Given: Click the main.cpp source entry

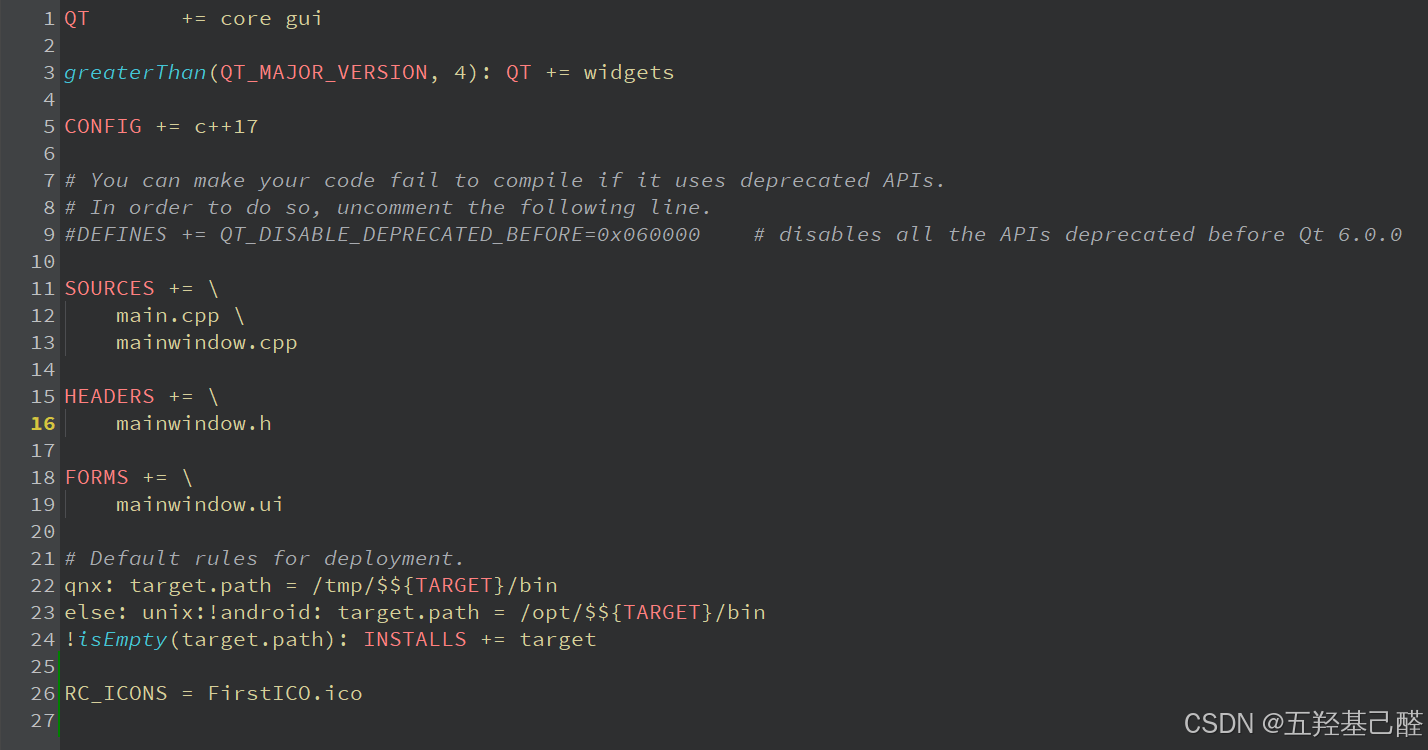Looking at the screenshot, I should point(167,316).
